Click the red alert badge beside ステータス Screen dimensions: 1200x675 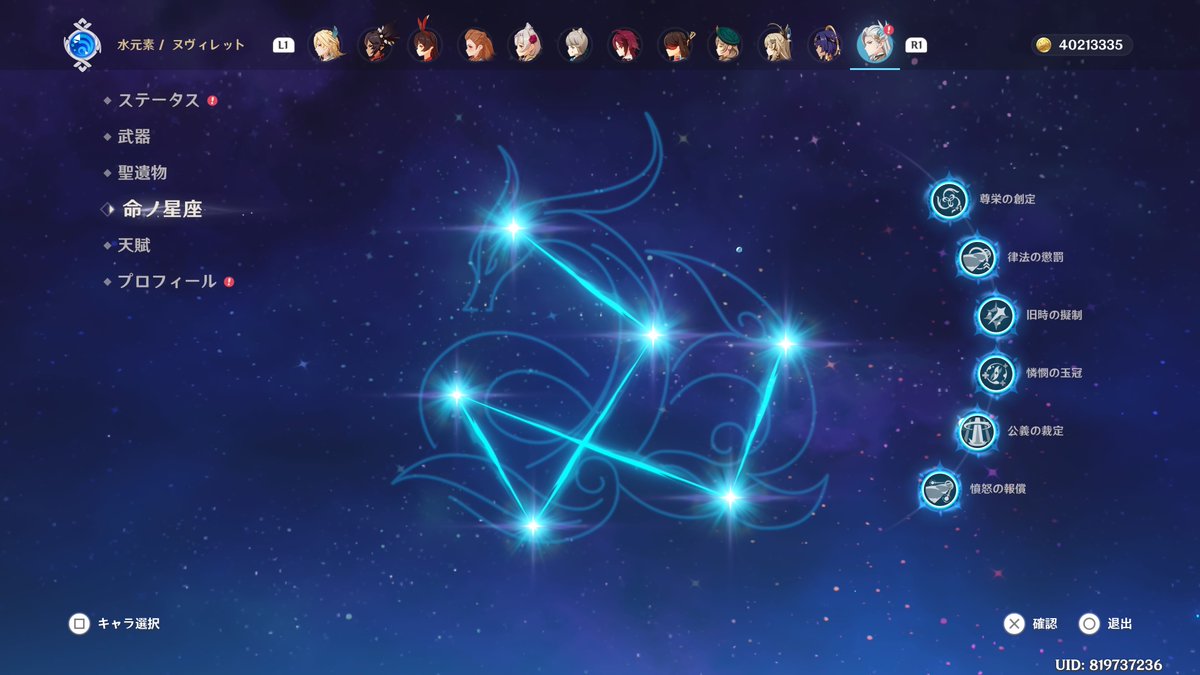[212, 100]
